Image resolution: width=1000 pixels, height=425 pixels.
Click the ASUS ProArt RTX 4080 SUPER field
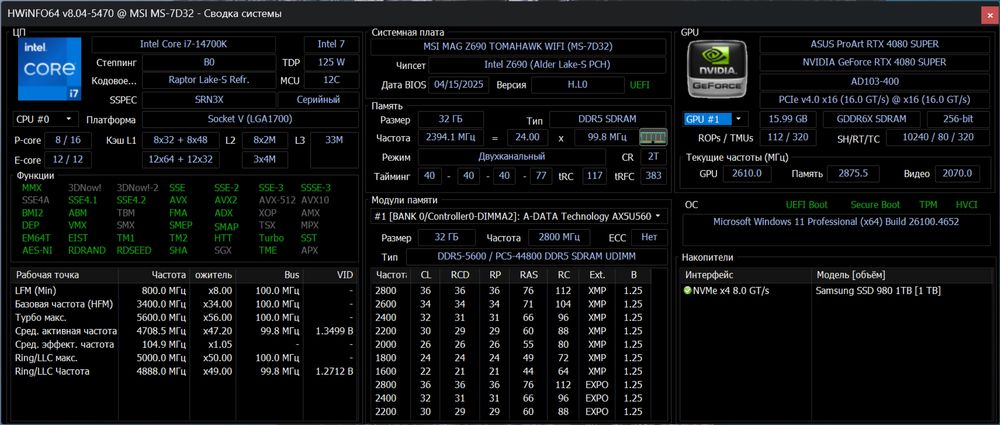(874, 44)
